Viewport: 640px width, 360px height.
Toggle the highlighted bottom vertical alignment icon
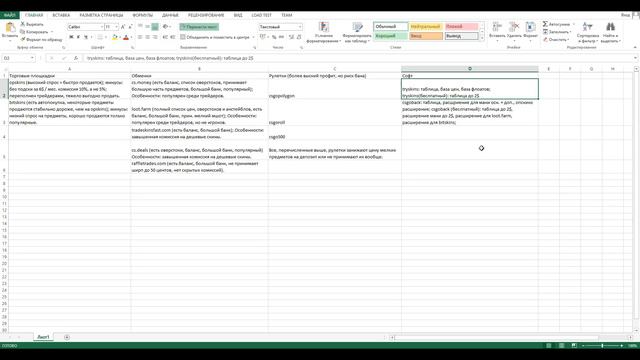click(x=155, y=27)
